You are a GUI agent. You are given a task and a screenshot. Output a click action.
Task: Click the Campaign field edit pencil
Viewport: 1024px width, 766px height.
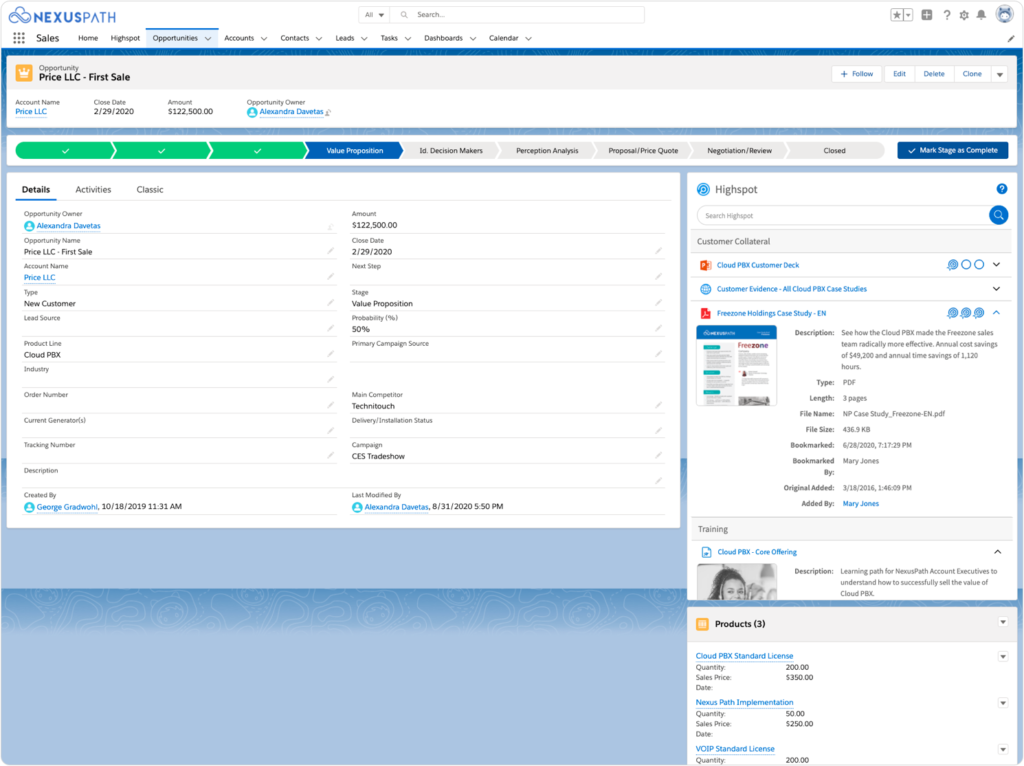pyautogui.click(x=658, y=455)
